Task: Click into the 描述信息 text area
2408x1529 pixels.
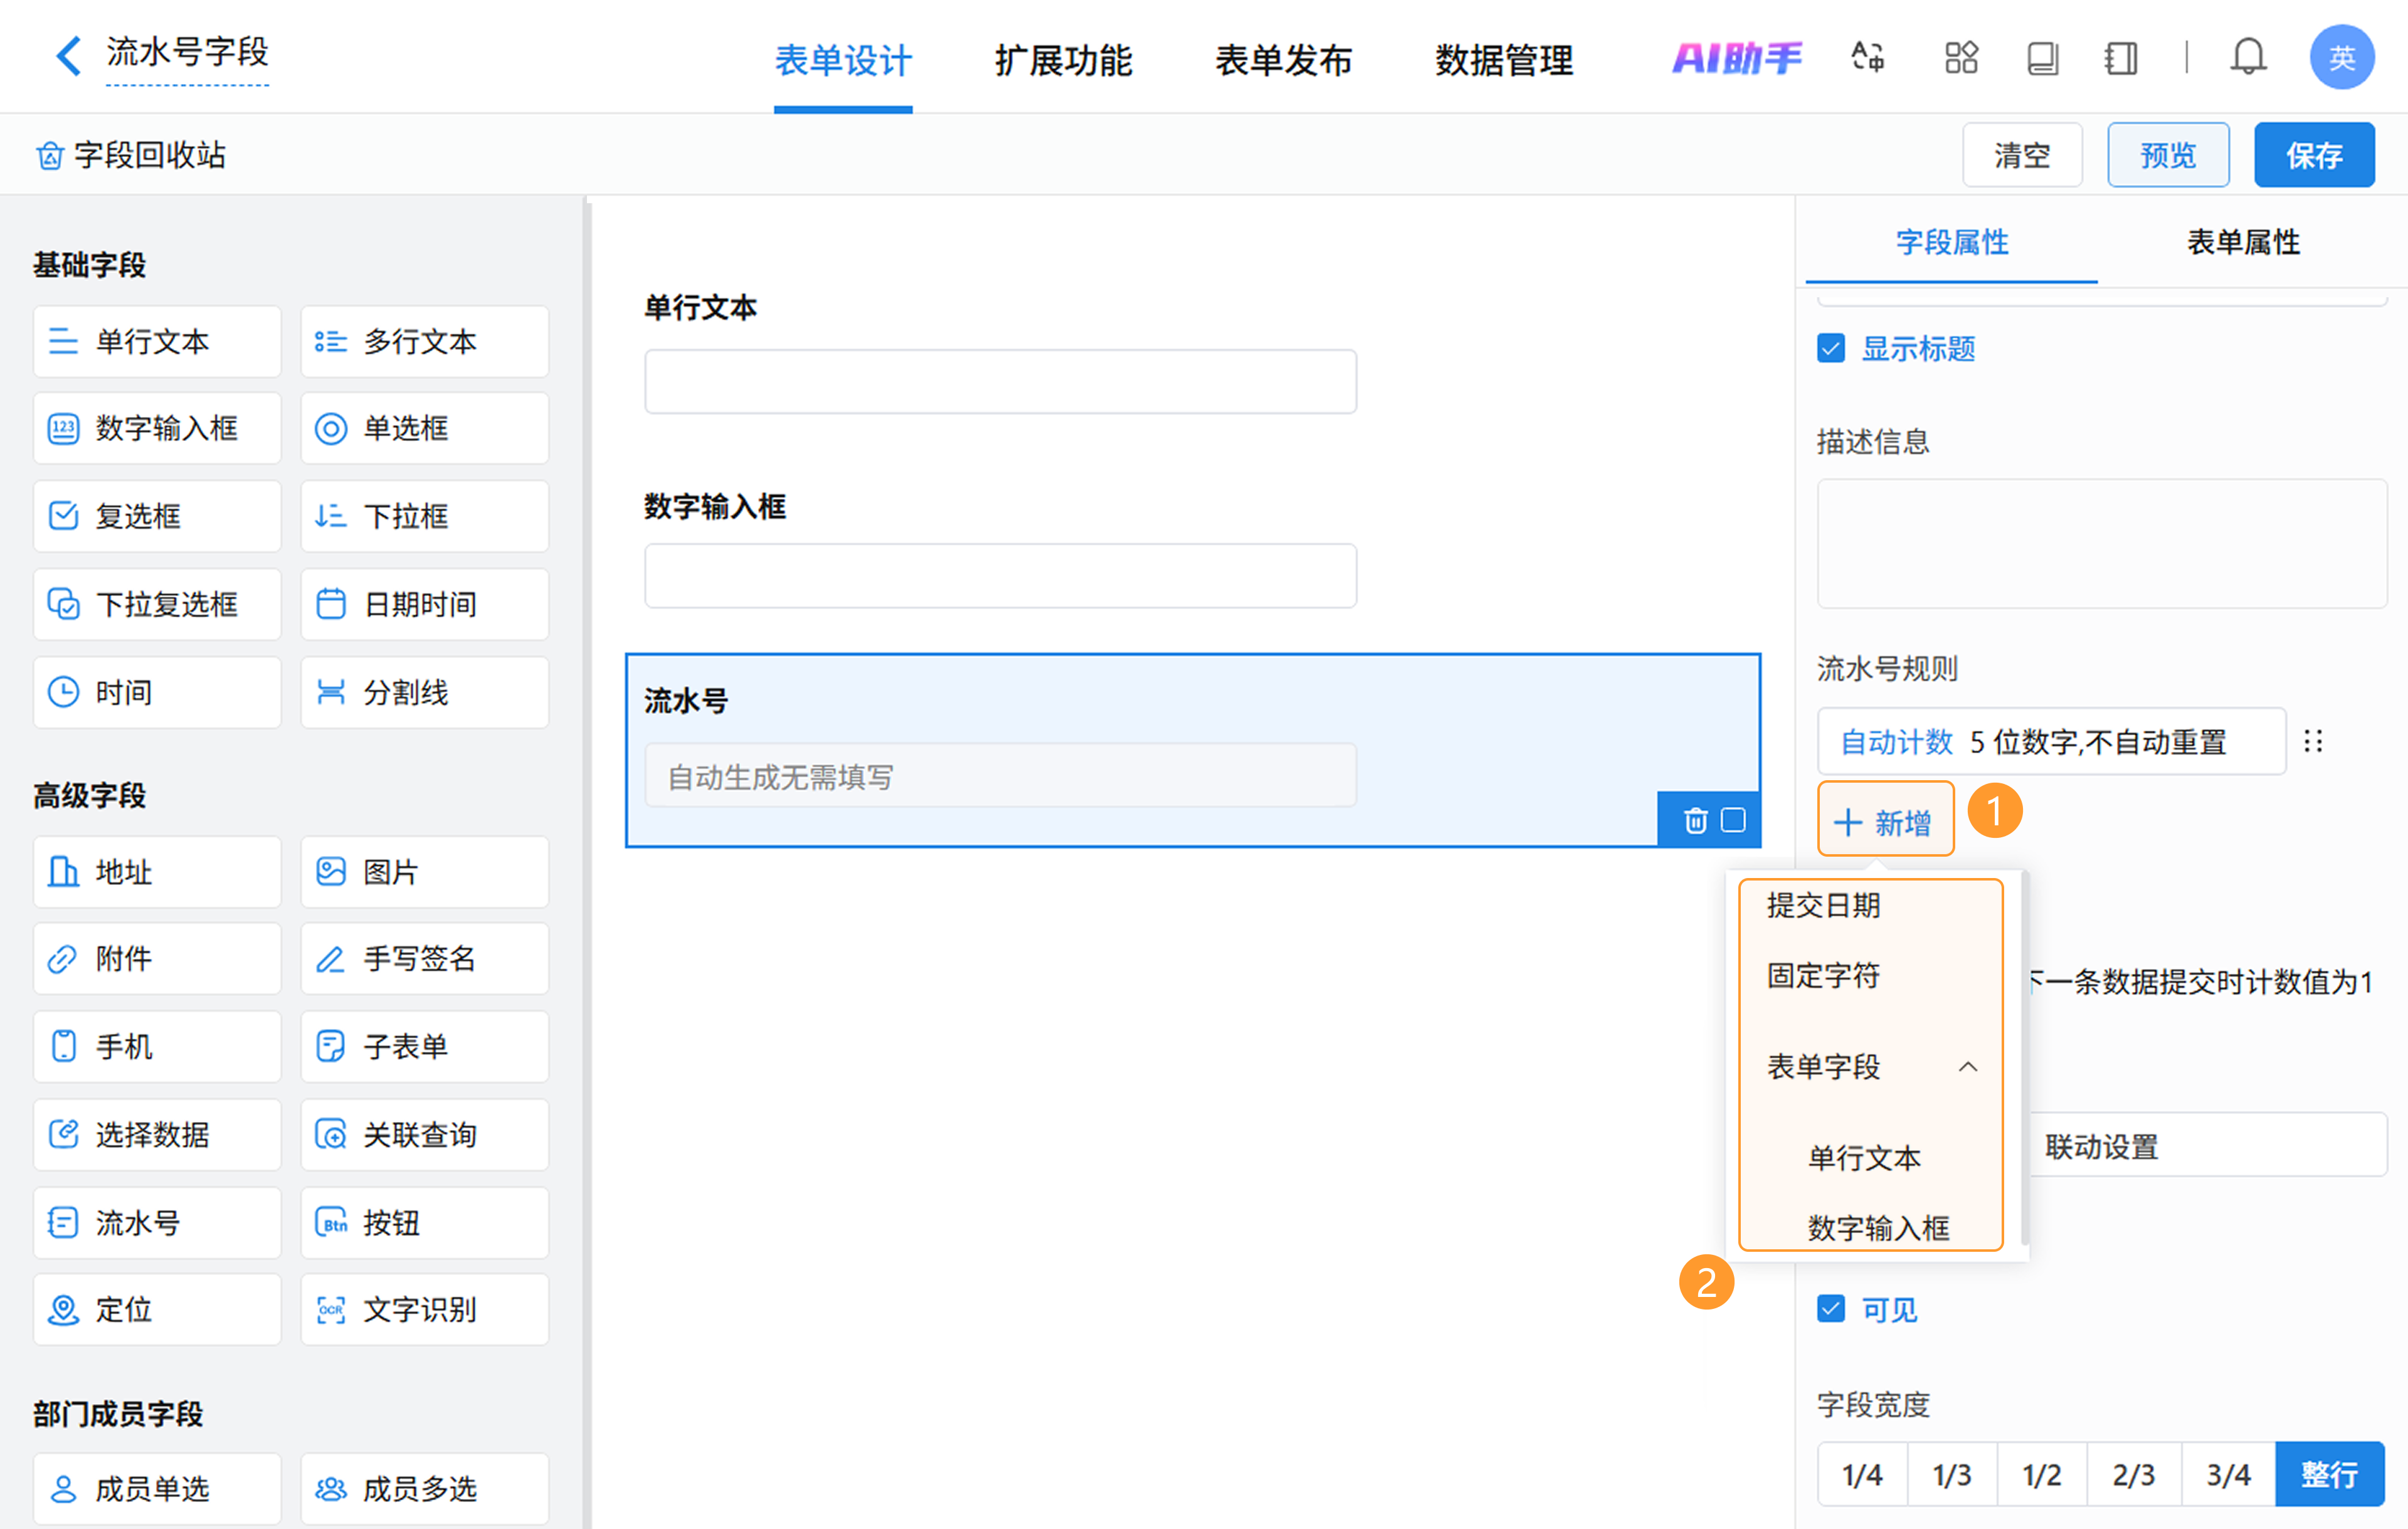Action: [2101, 543]
